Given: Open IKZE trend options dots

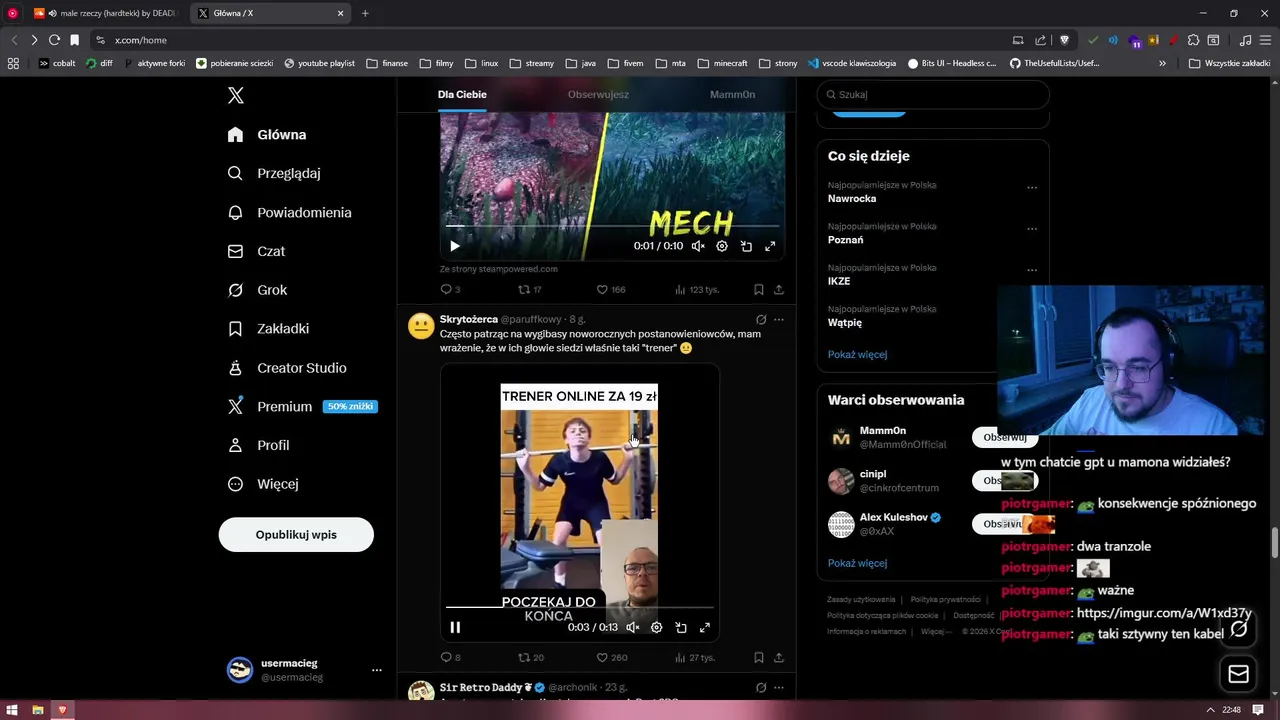Looking at the screenshot, I should [x=1032, y=270].
